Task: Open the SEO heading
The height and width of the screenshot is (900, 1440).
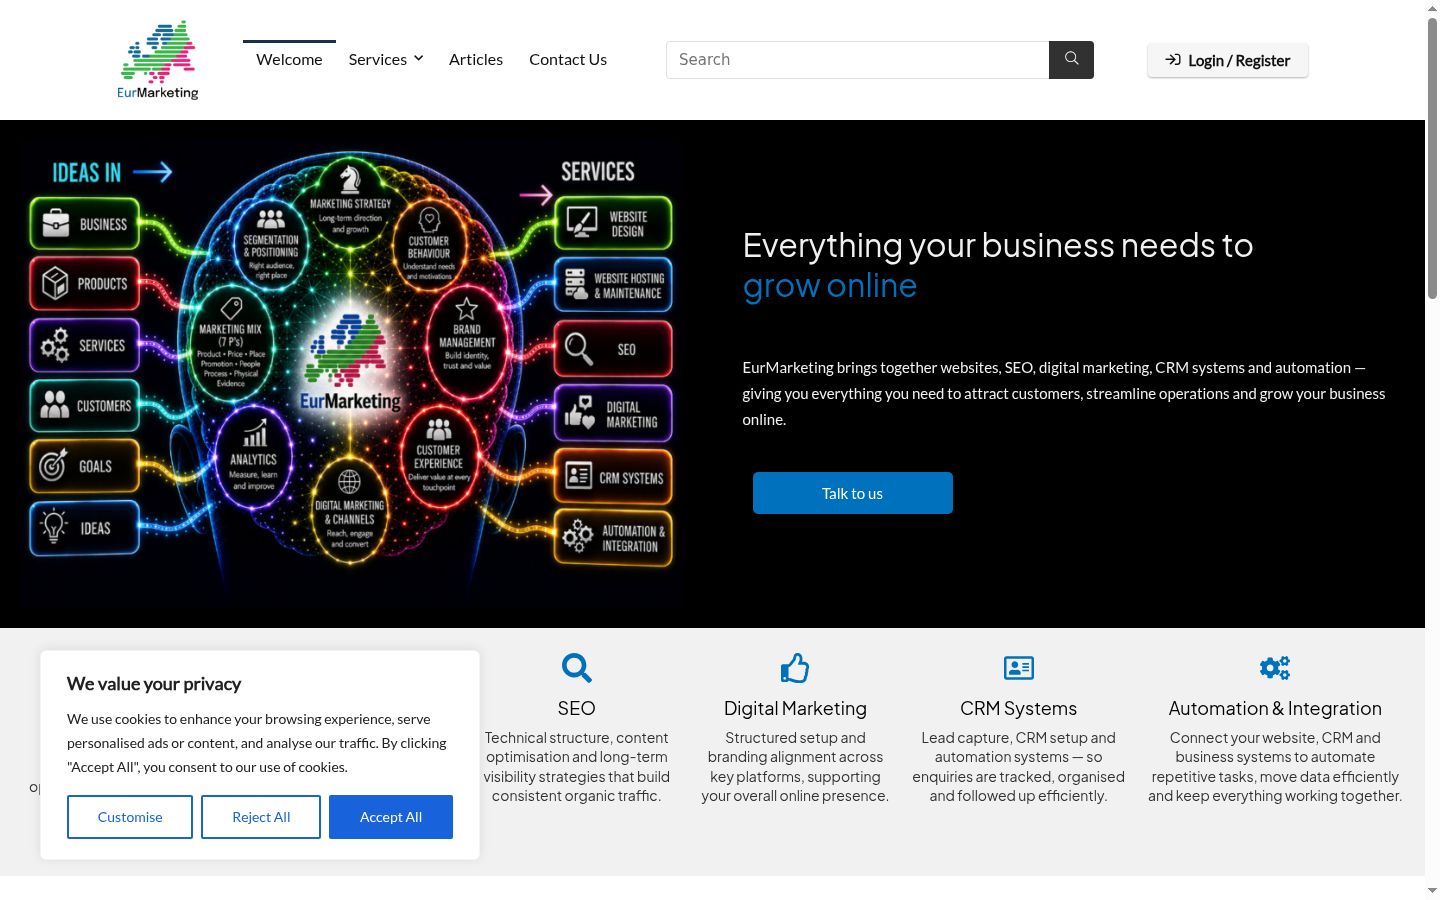Action: tap(577, 708)
